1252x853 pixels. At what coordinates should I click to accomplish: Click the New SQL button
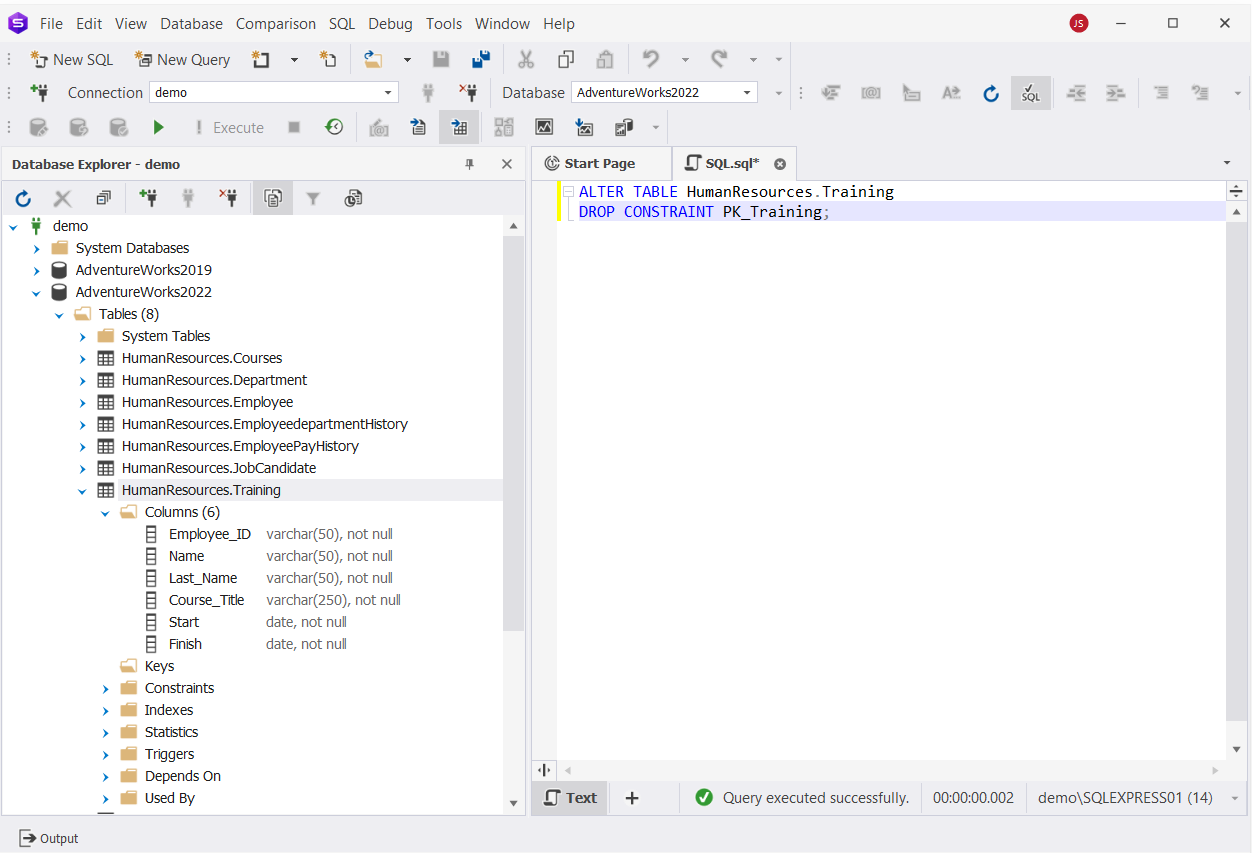tap(72, 60)
